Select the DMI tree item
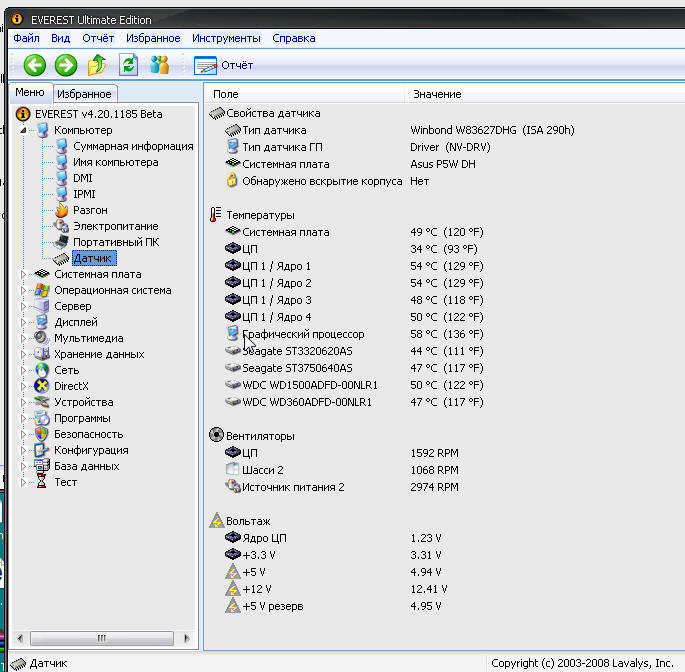The width and height of the screenshot is (685, 672). [x=83, y=178]
